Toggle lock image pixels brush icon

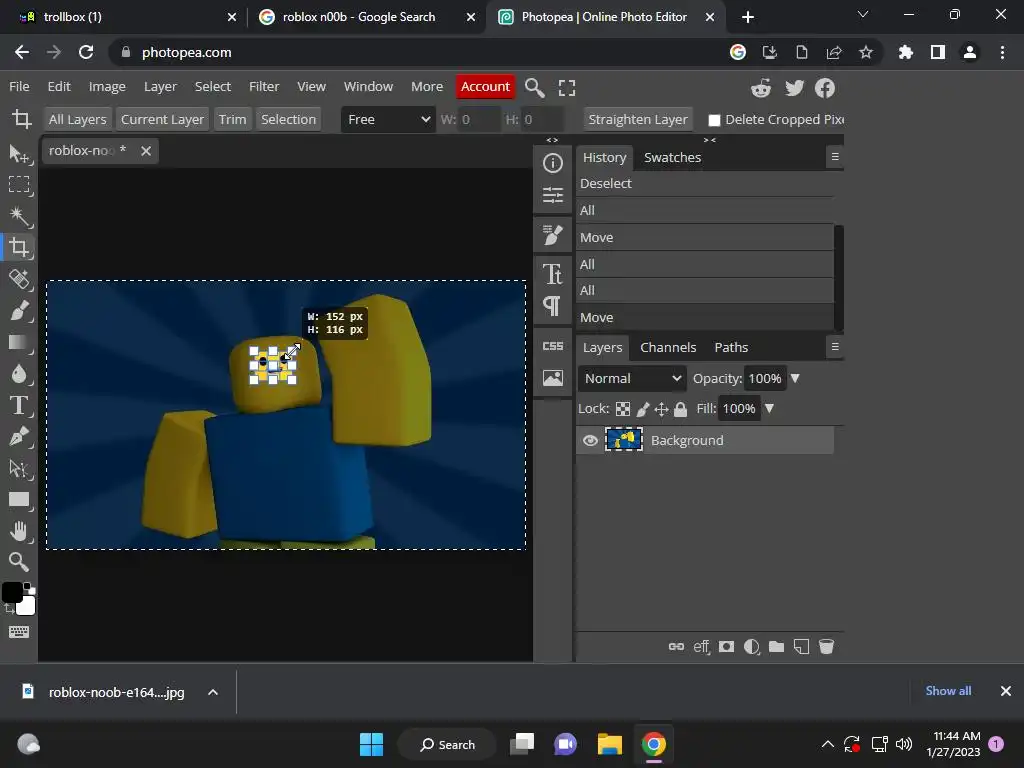(x=643, y=409)
